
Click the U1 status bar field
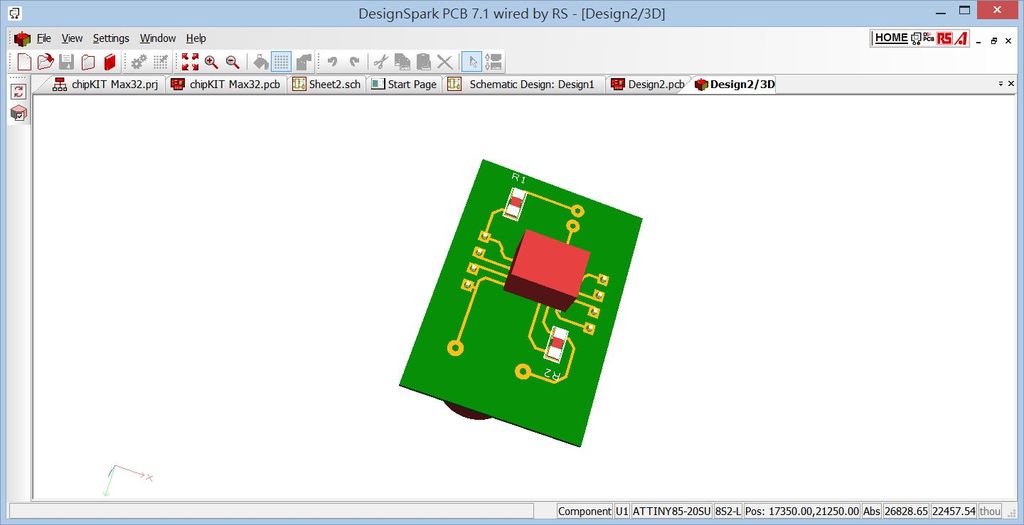click(622, 511)
